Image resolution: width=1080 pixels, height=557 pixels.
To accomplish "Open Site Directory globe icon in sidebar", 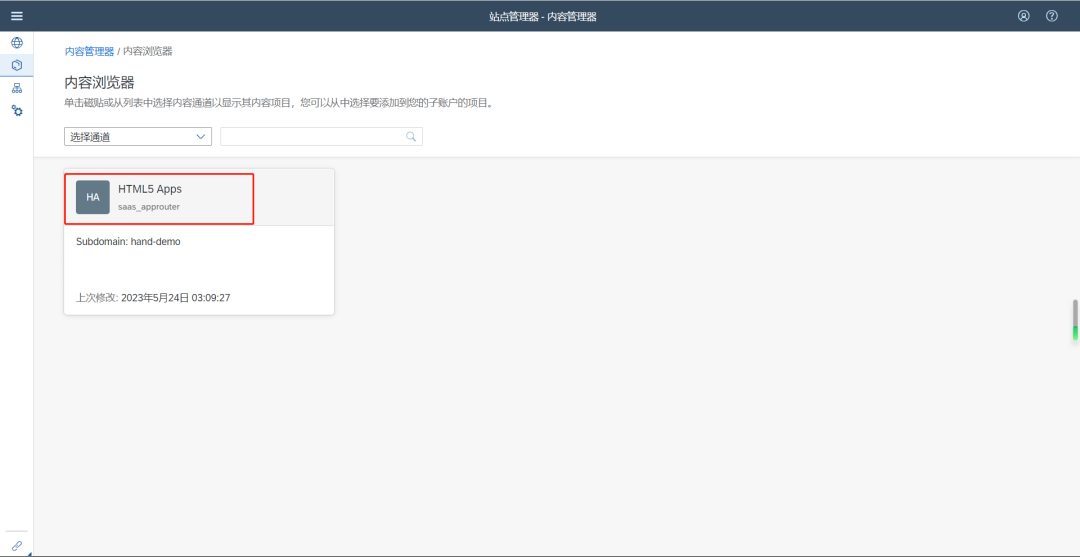I will pyautogui.click(x=17, y=43).
